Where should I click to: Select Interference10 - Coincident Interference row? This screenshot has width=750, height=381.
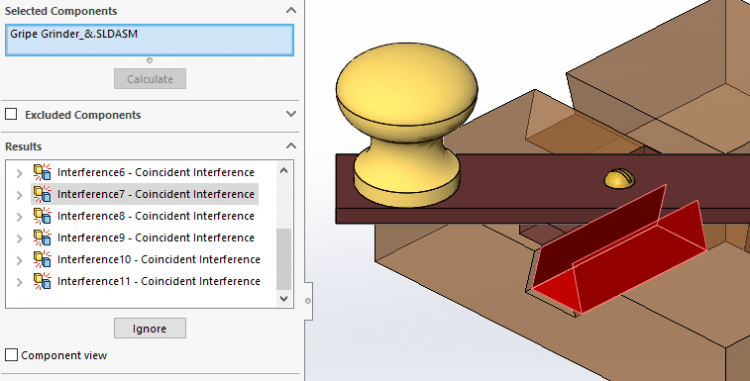158,260
